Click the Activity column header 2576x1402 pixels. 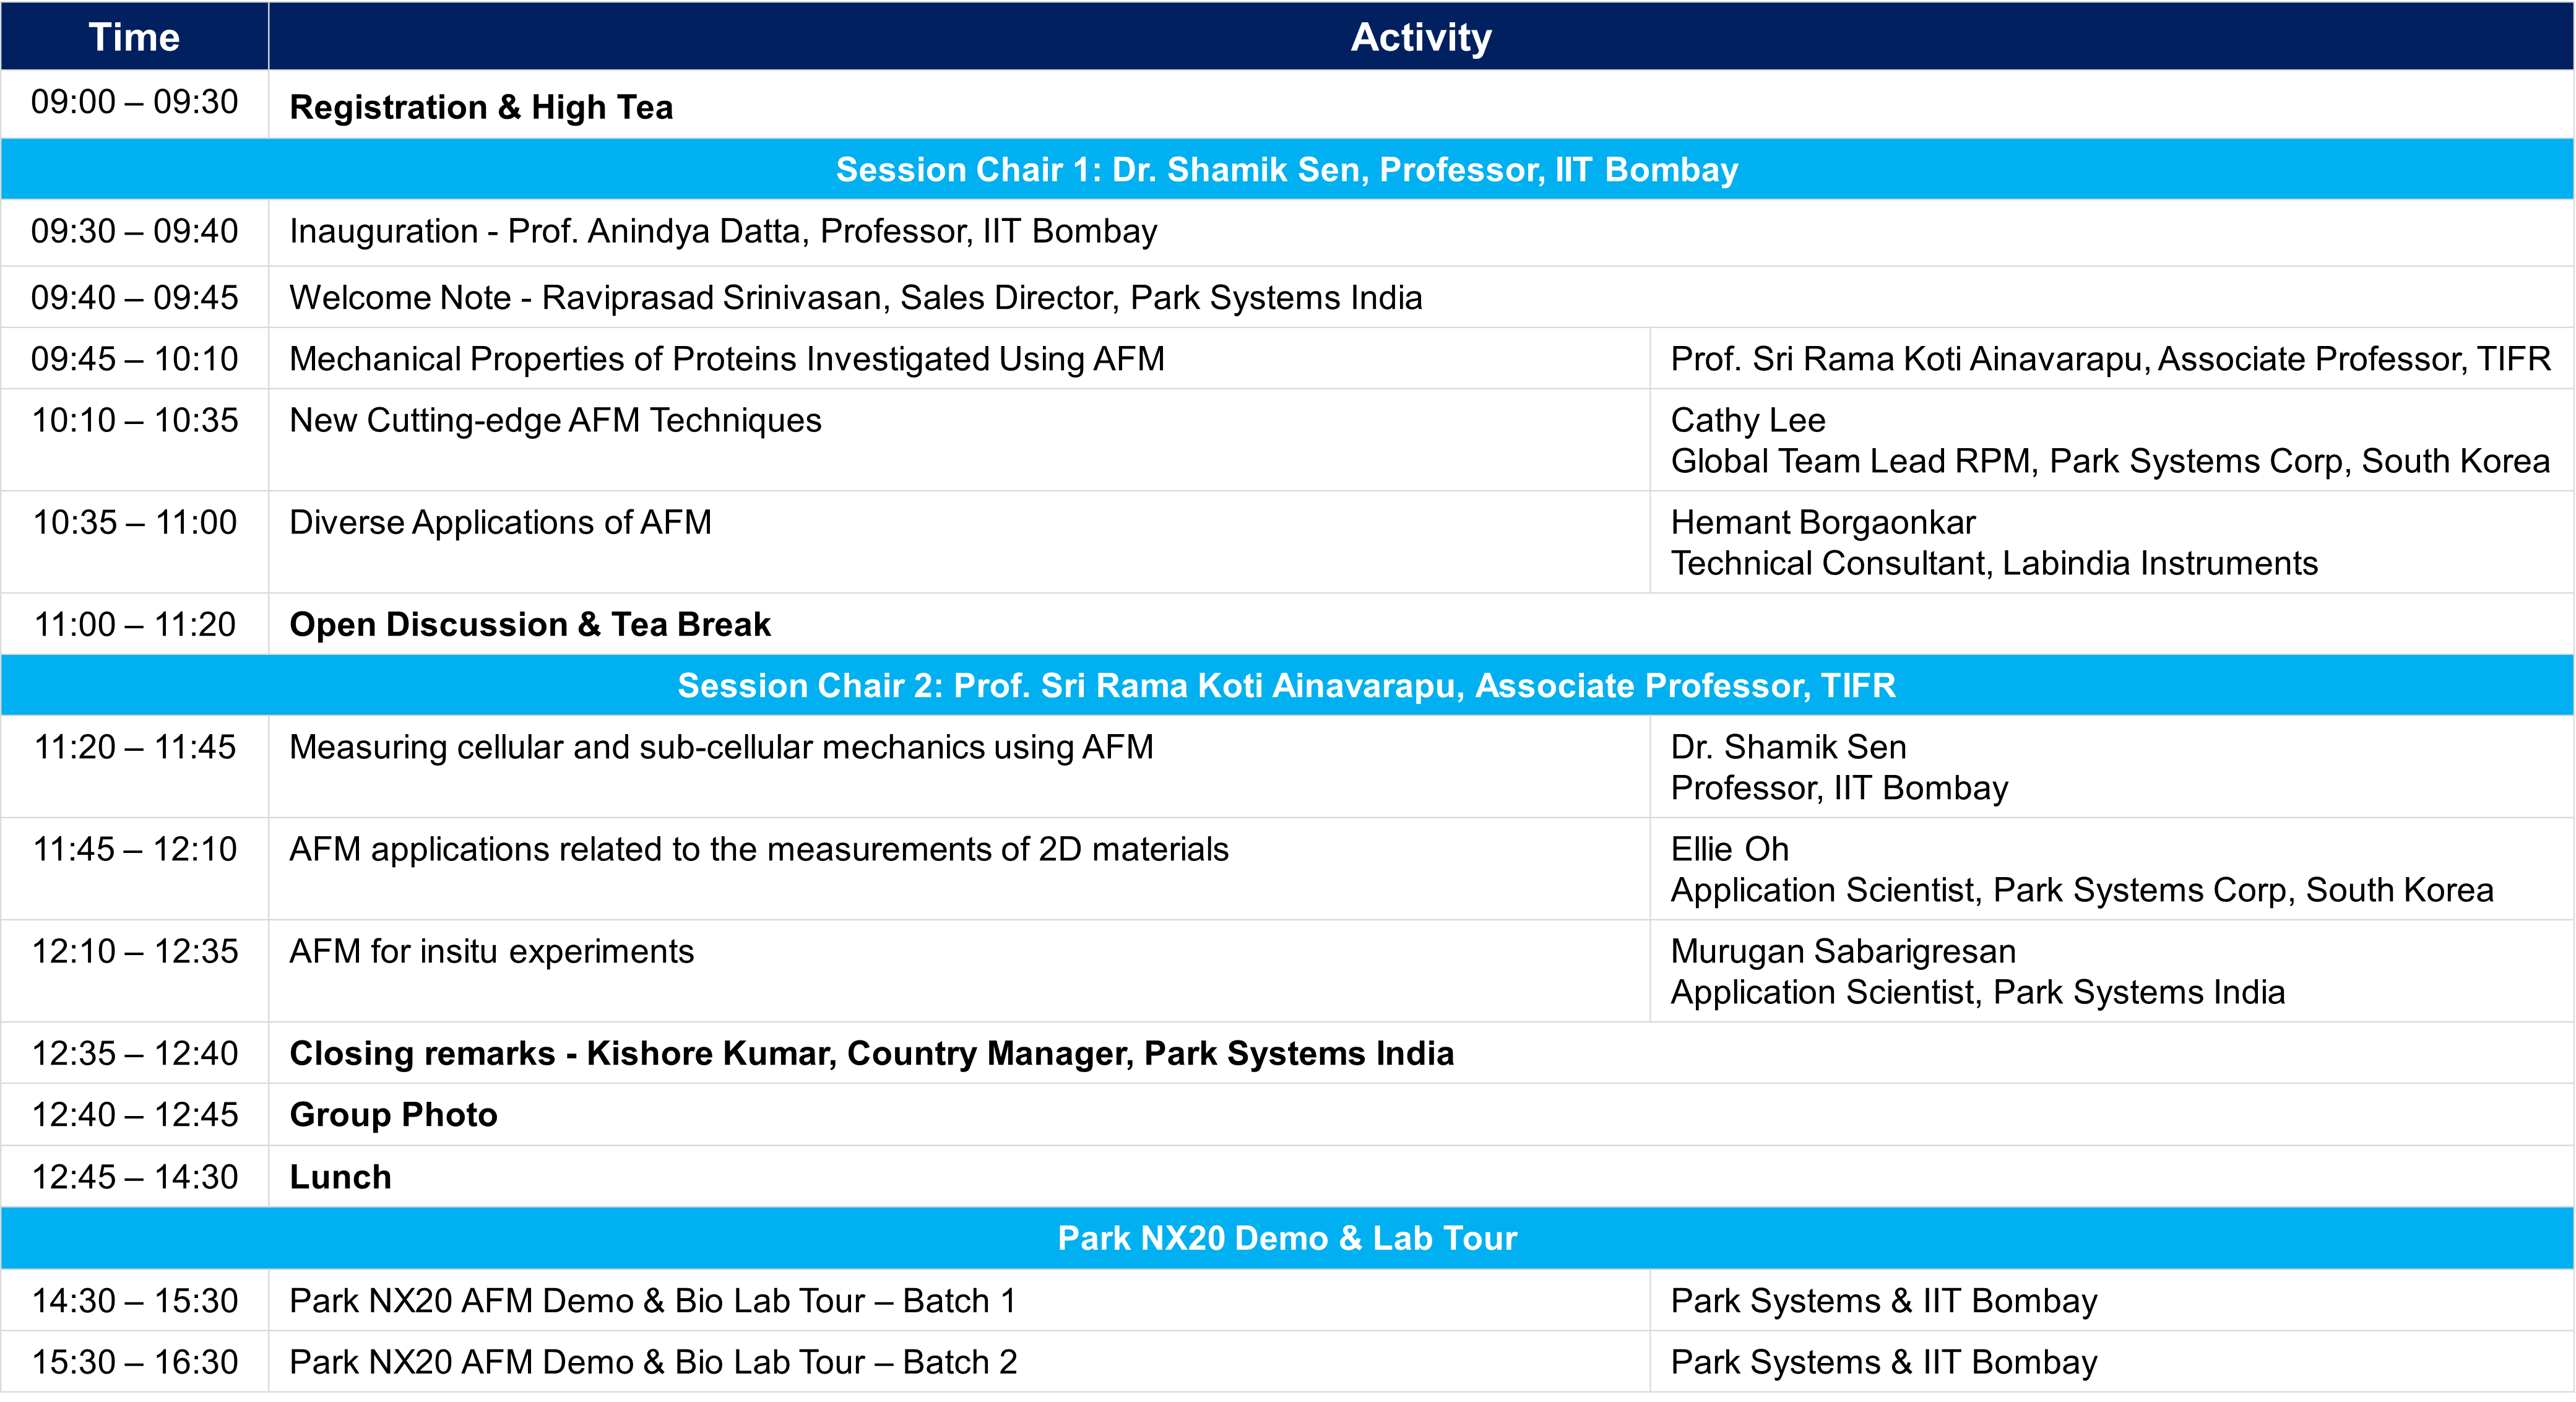click(x=1420, y=37)
